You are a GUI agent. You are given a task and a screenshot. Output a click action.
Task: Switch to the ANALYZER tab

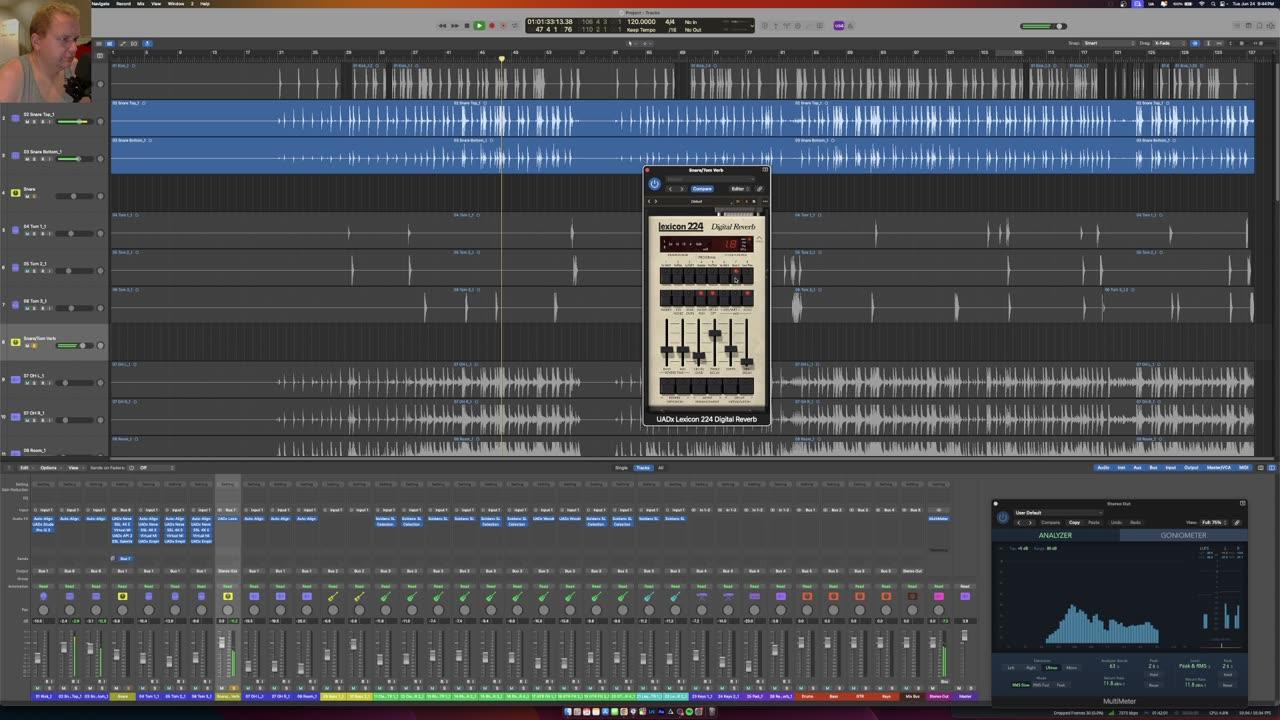1055,535
